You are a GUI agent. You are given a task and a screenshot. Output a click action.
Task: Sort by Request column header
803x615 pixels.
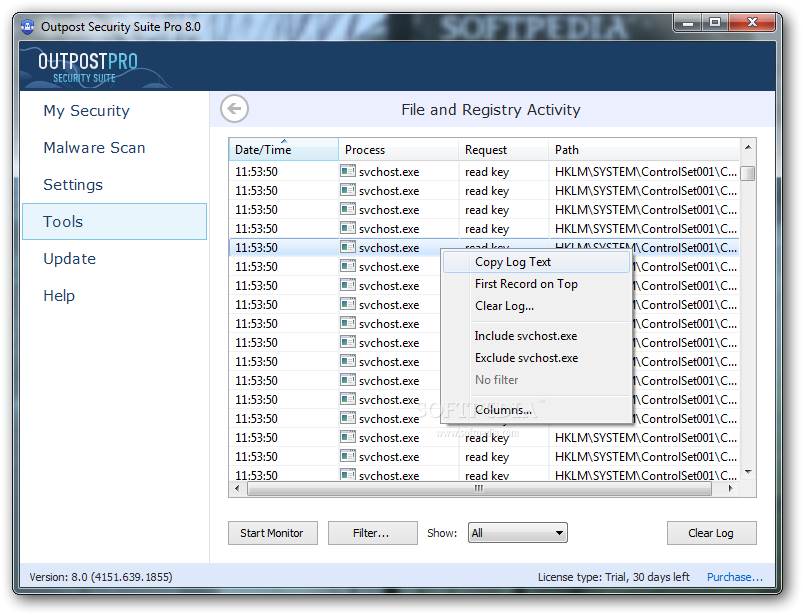(503, 150)
